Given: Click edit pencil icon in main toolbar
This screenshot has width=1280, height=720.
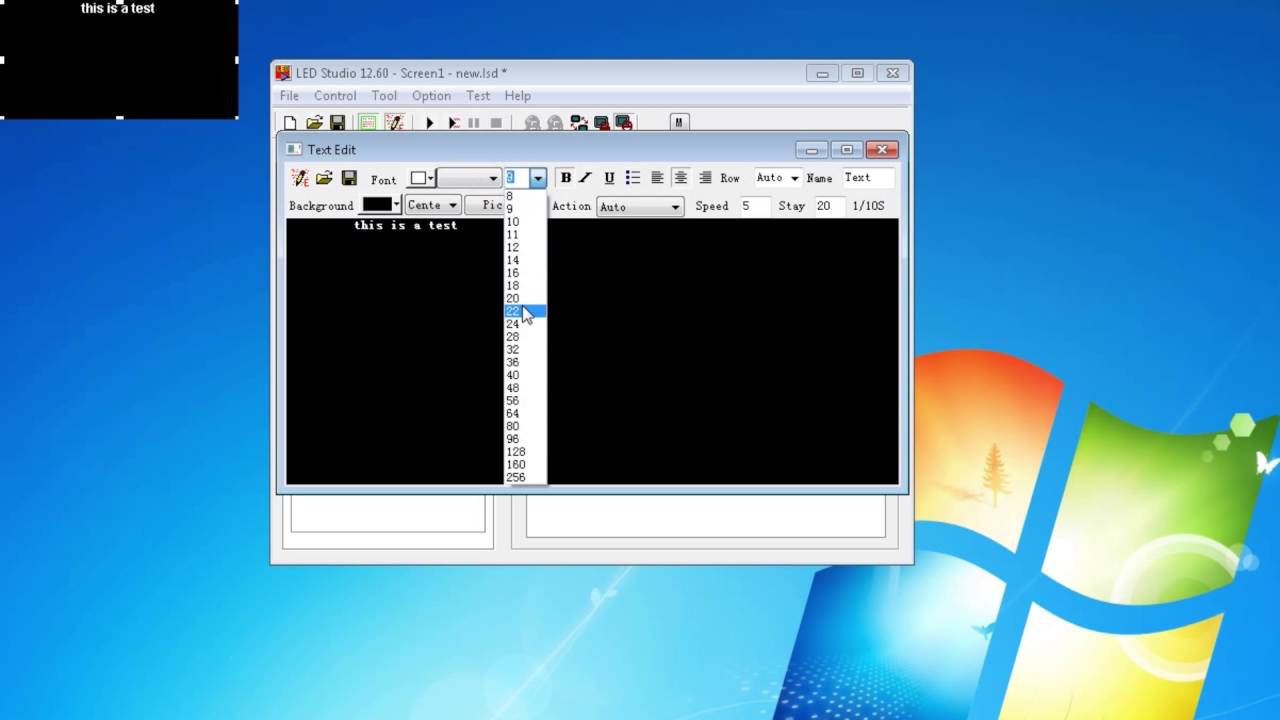Looking at the screenshot, I should [394, 123].
